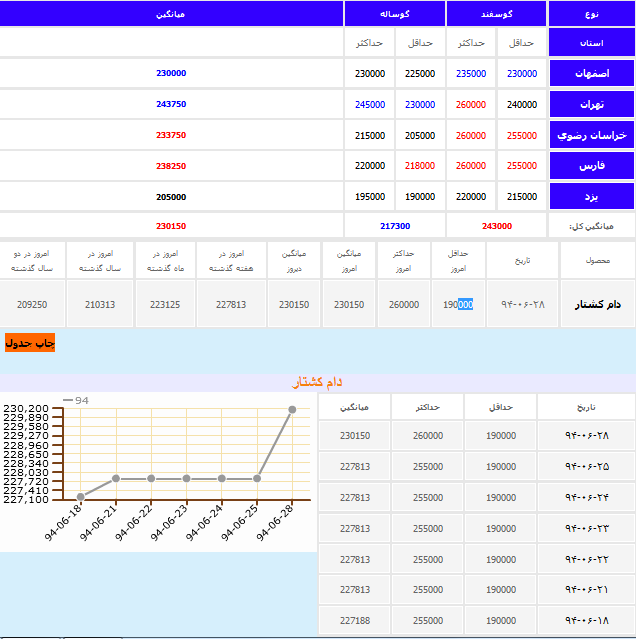Select 235000 in the اصفهان row

pos(471,73)
